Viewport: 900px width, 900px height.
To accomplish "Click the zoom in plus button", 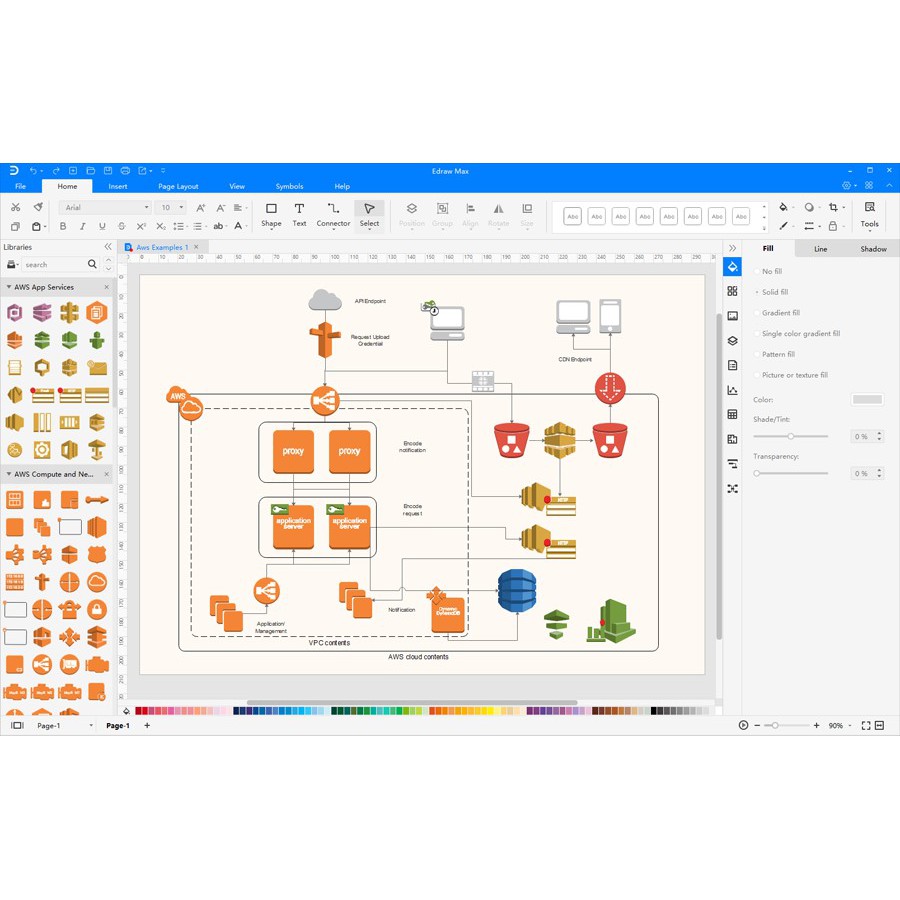I will pyautogui.click(x=816, y=726).
